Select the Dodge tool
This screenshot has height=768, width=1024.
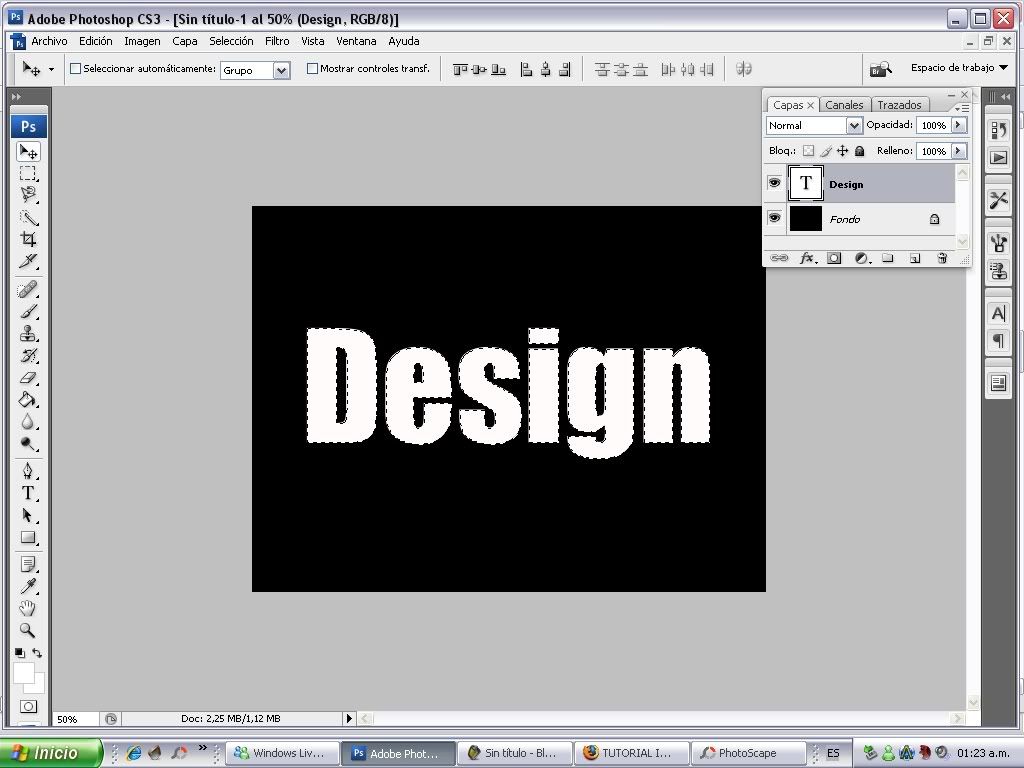(27, 444)
